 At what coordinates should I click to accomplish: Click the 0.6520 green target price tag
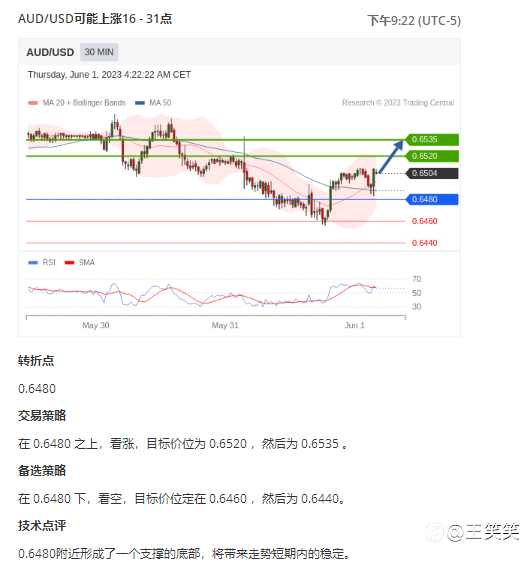(x=432, y=156)
